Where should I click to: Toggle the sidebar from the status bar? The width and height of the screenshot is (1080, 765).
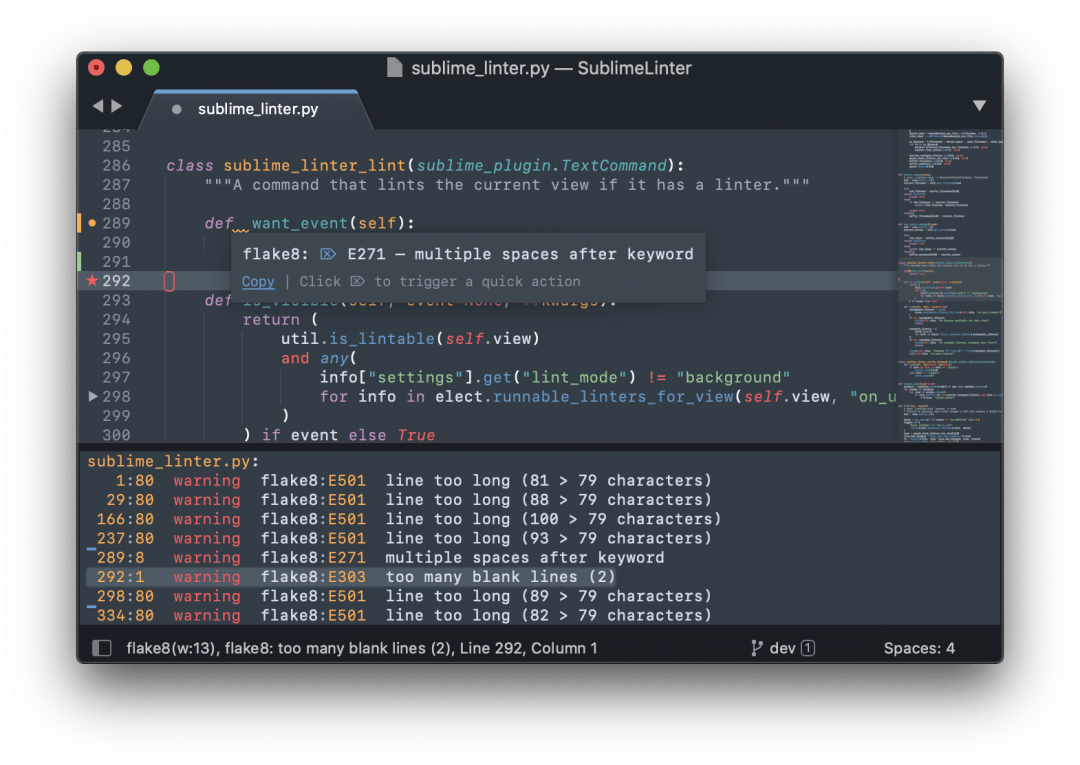click(x=101, y=648)
